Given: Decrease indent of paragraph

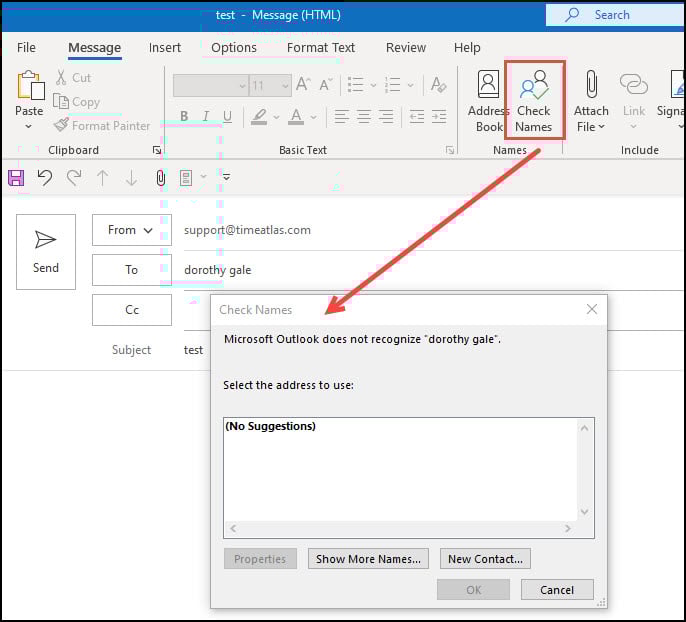Looking at the screenshot, I should [x=416, y=116].
